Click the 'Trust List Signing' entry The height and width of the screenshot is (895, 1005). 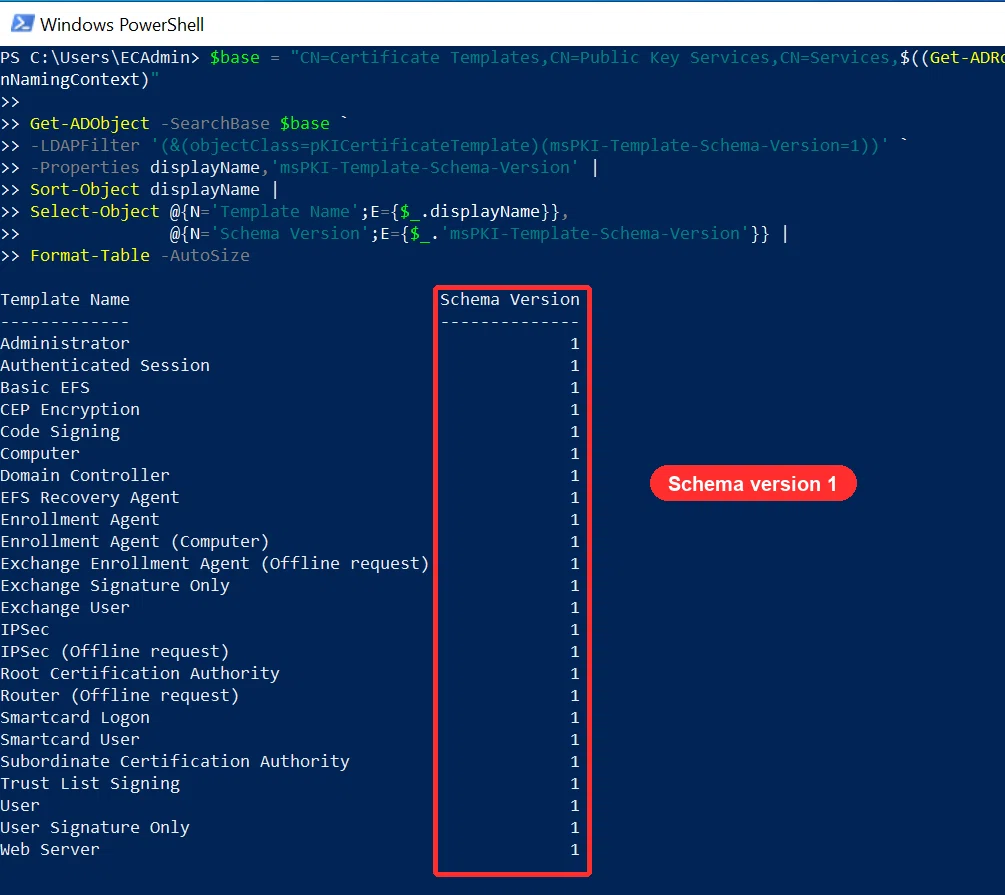pyautogui.click(x=90, y=783)
